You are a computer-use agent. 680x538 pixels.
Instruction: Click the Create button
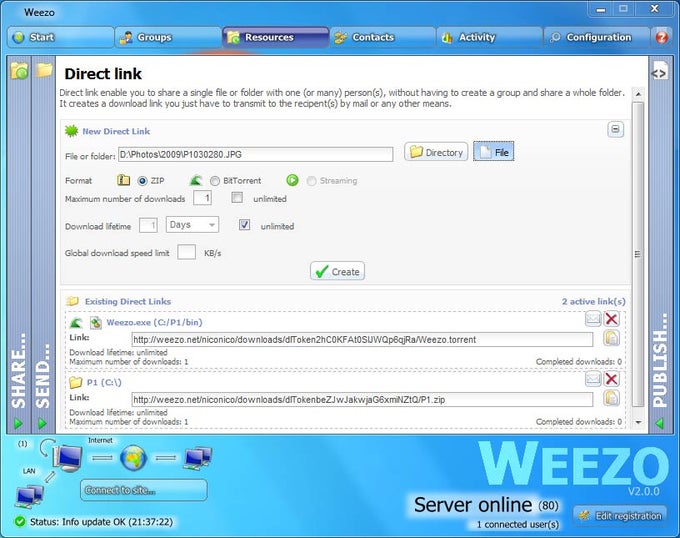(337, 271)
